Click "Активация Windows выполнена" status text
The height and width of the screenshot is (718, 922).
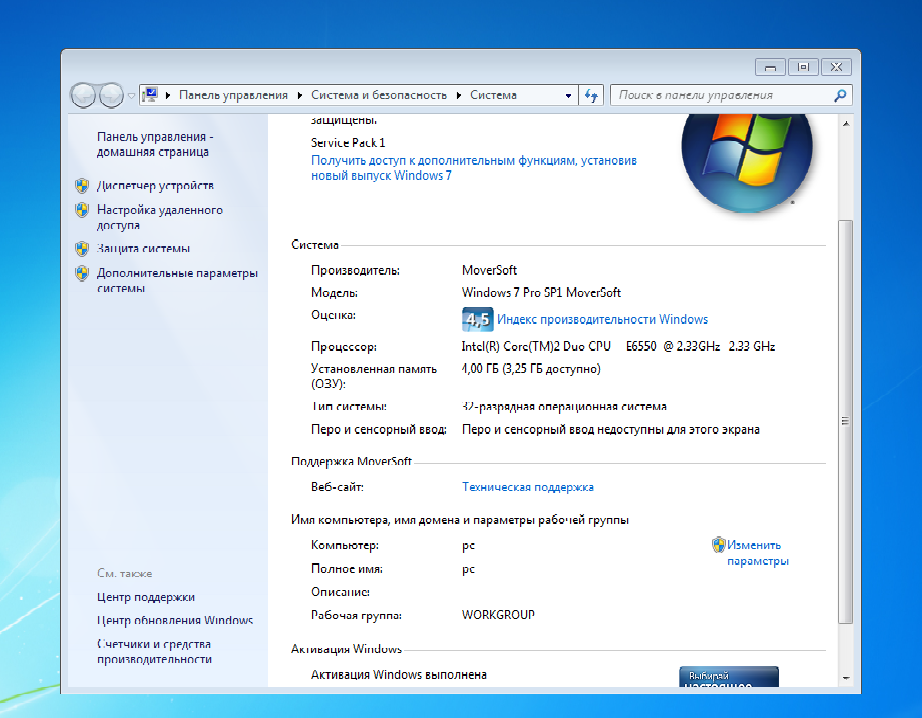(399, 674)
